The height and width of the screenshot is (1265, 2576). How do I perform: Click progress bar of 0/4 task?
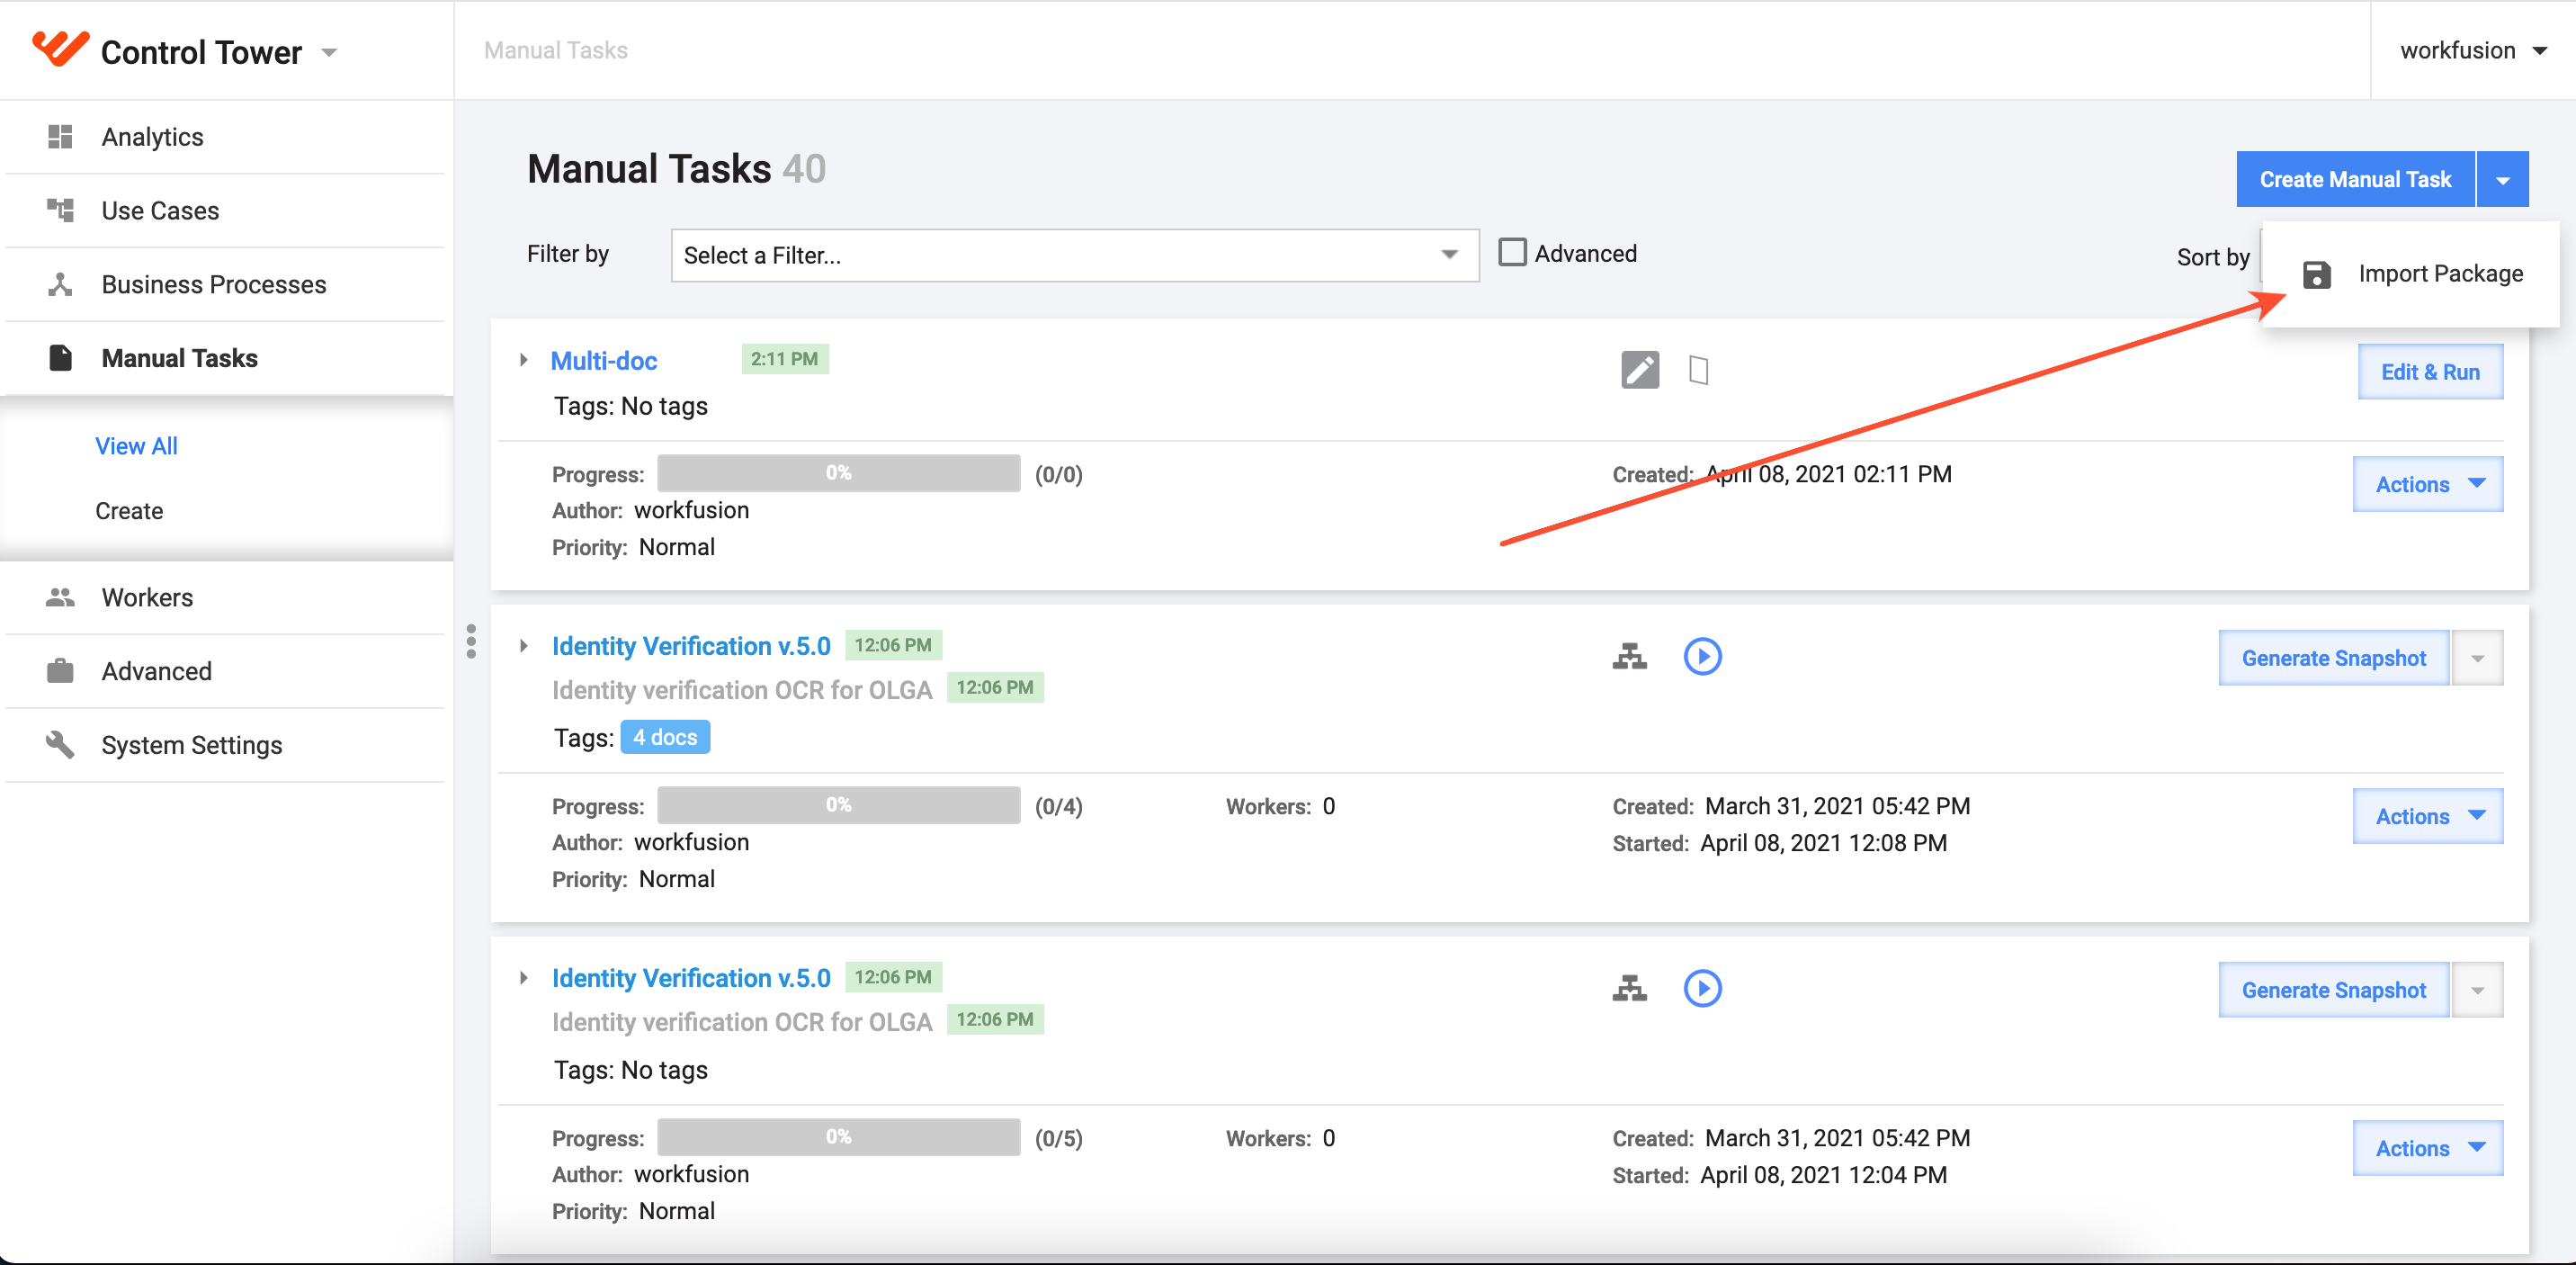pos(839,805)
